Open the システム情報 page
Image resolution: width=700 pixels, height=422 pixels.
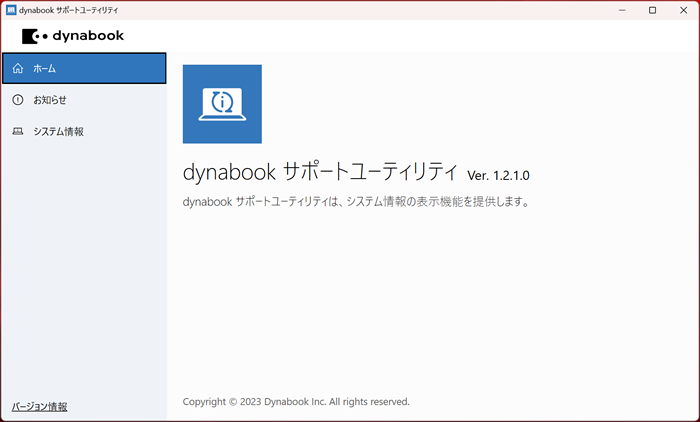(x=84, y=131)
